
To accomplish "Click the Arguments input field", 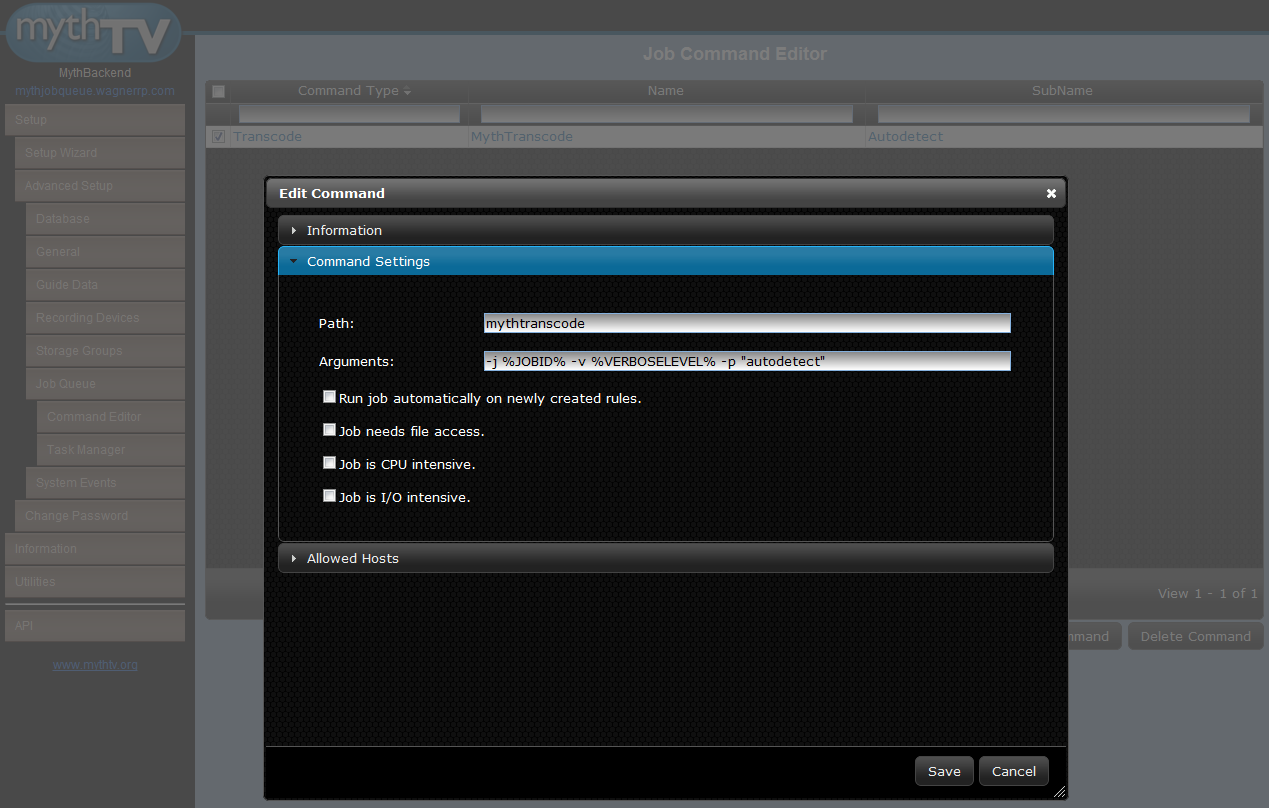I will [746, 361].
